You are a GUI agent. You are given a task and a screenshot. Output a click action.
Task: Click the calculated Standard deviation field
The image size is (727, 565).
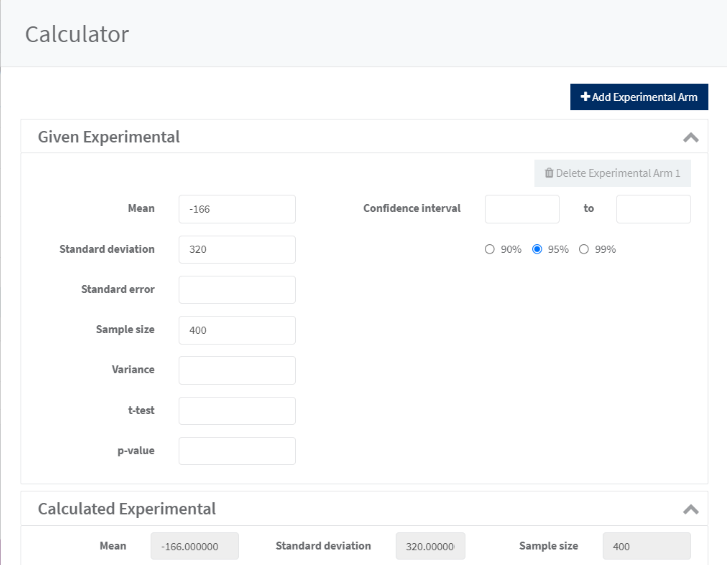pyautogui.click(x=430, y=546)
